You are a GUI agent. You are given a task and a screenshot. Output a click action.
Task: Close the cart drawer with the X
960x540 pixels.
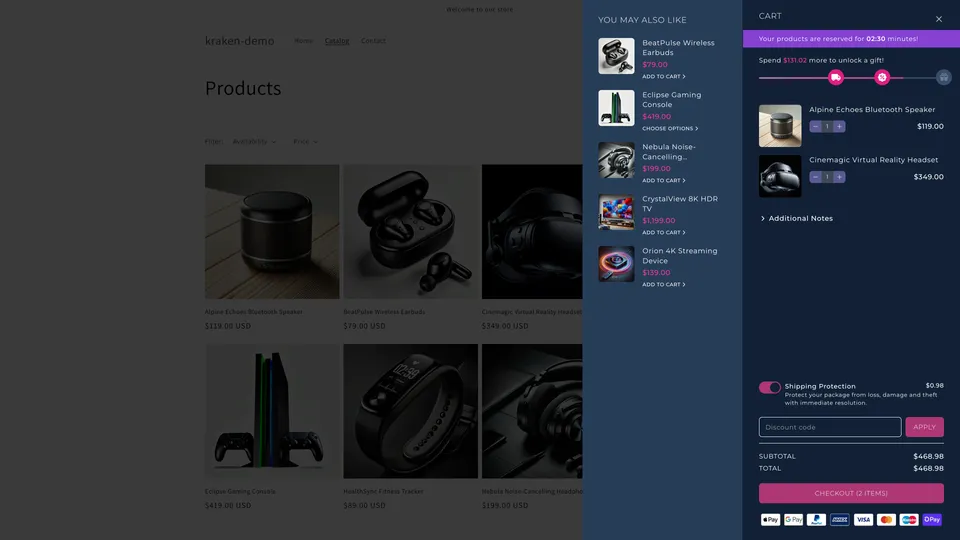click(x=938, y=19)
